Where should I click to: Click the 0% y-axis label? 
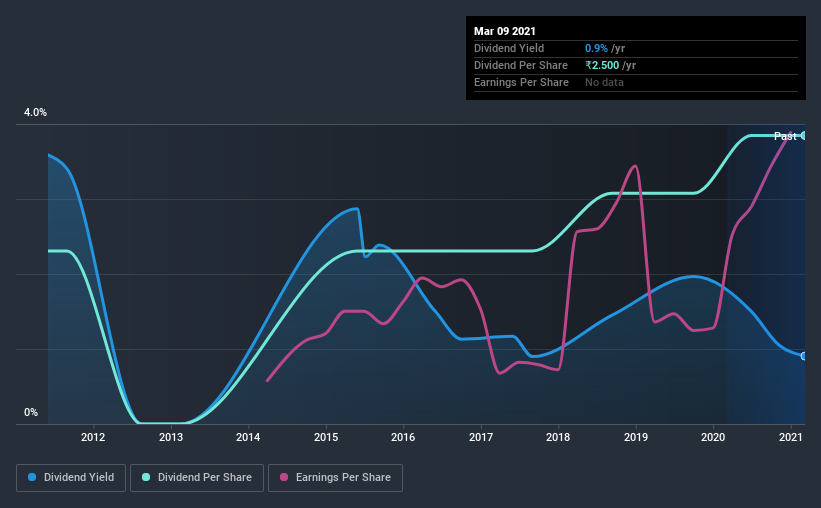pos(31,413)
